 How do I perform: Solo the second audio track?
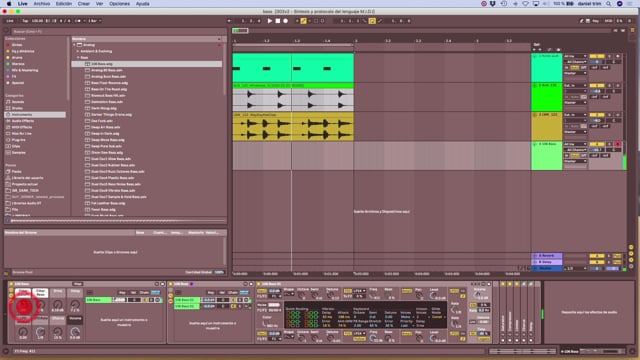[x=610, y=86]
